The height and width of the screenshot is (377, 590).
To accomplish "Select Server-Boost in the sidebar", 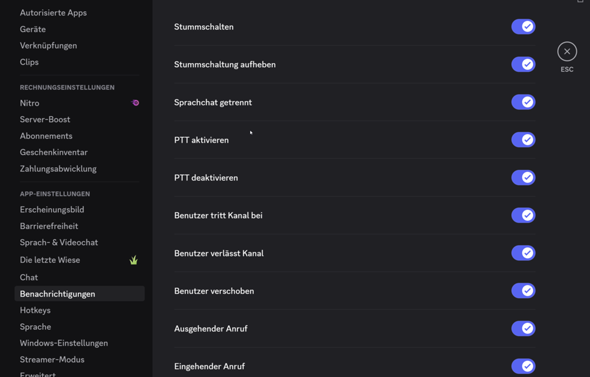I will pyautogui.click(x=79, y=119).
